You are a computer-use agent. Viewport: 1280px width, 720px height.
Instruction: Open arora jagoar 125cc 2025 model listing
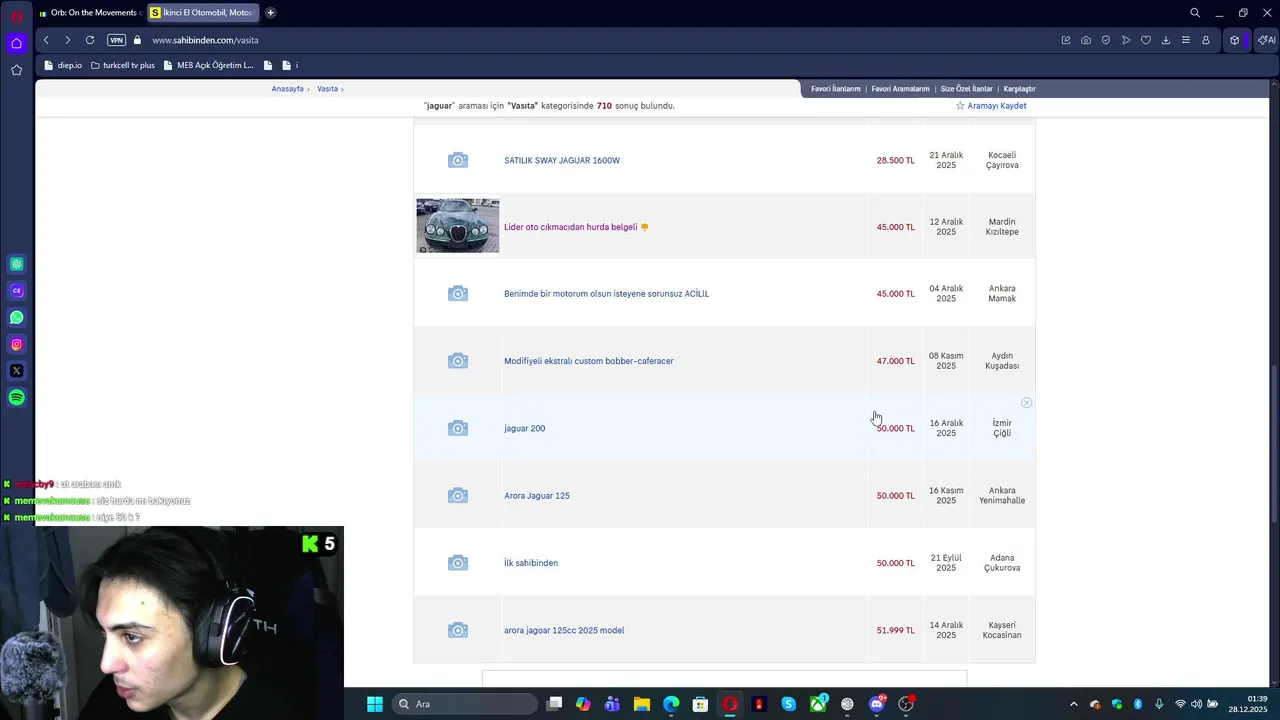click(x=564, y=630)
